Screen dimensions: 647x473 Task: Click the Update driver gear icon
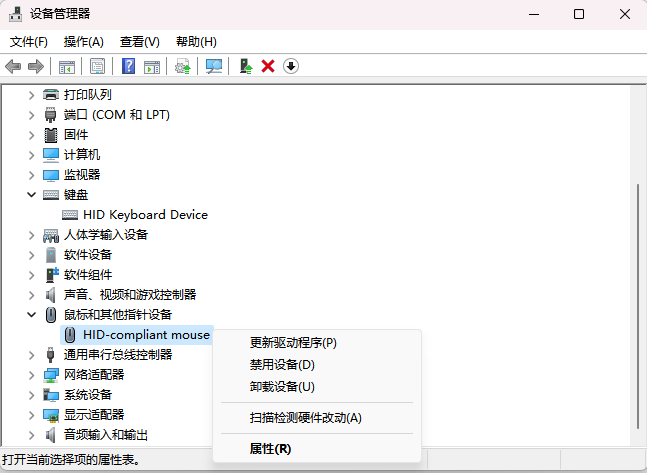click(182, 66)
